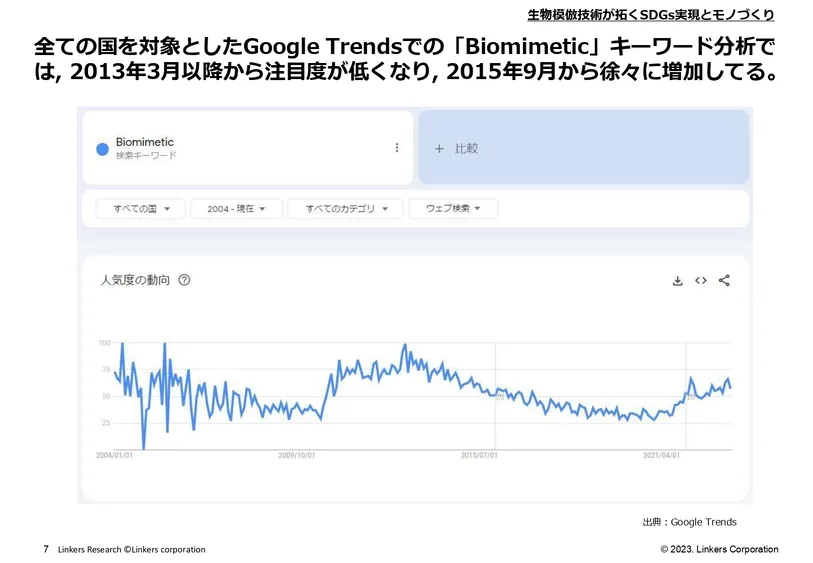813x563 pixels.
Task: Click the blue Biomimetic color dot
Action: pyautogui.click(x=102, y=149)
